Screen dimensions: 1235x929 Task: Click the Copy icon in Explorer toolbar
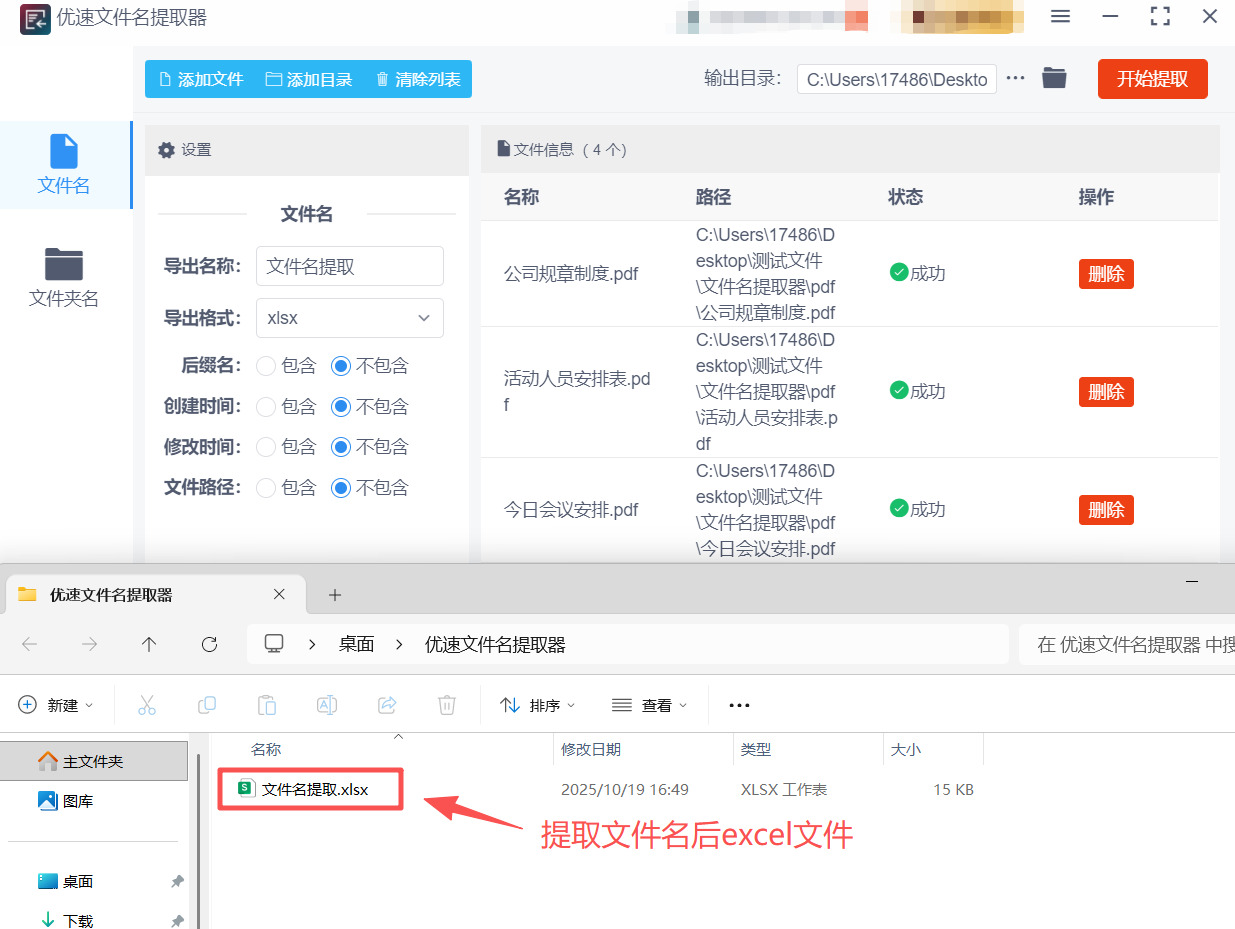click(x=207, y=705)
